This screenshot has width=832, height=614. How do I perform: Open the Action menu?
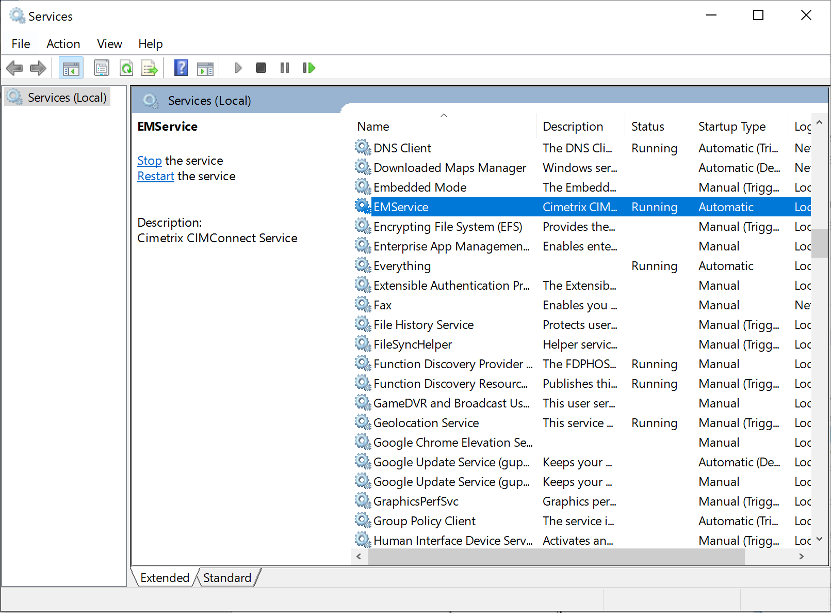pyautogui.click(x=63, y=44)
